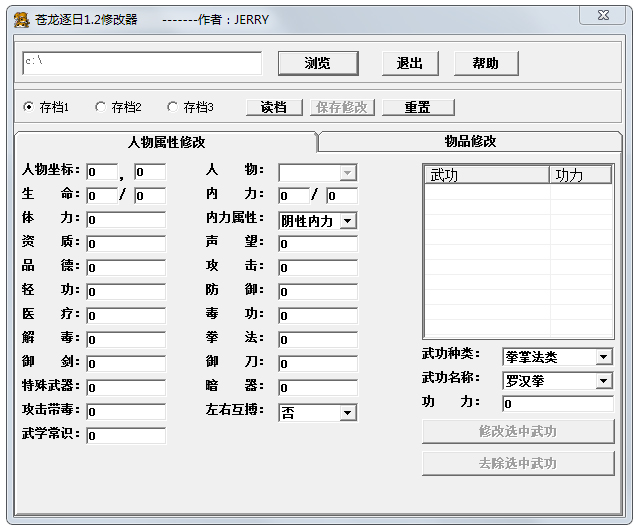Open the 武功名称 dropdown list
638x529 pixels.
pos(603,381)
